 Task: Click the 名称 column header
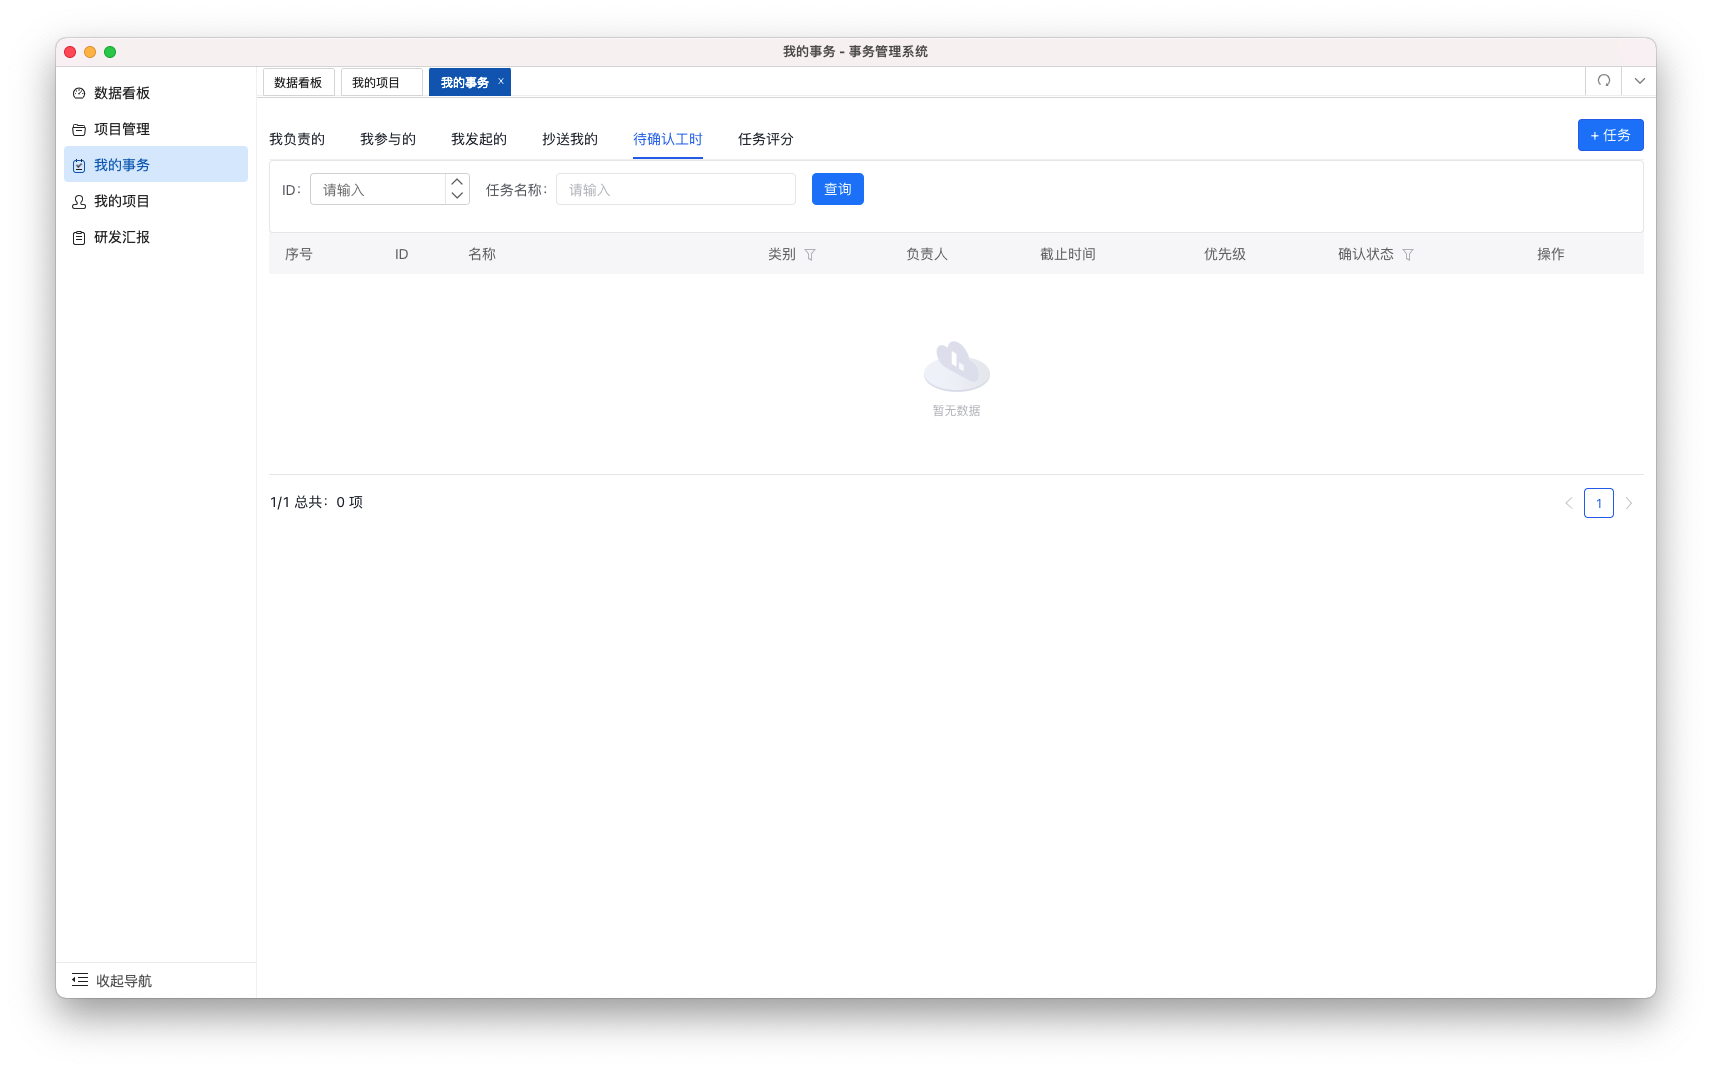coord(482,254)
